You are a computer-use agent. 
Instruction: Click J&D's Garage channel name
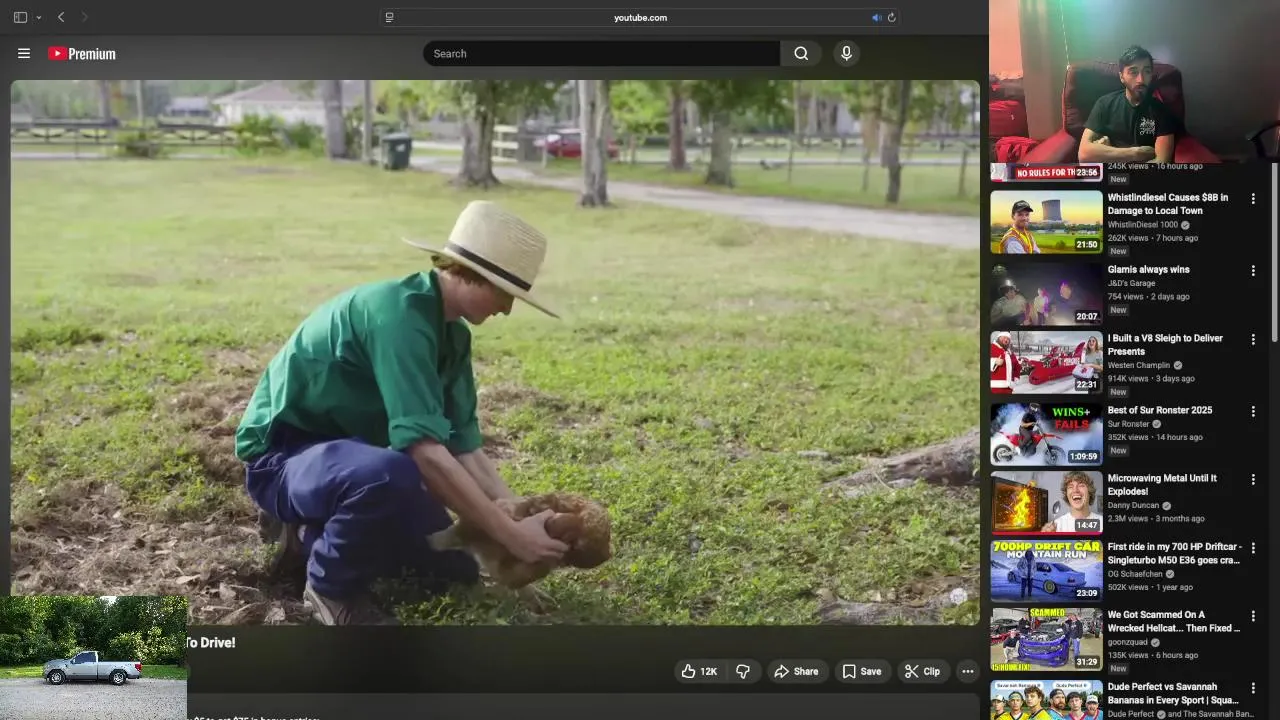pyautogui.click(x=1131, y=283)
